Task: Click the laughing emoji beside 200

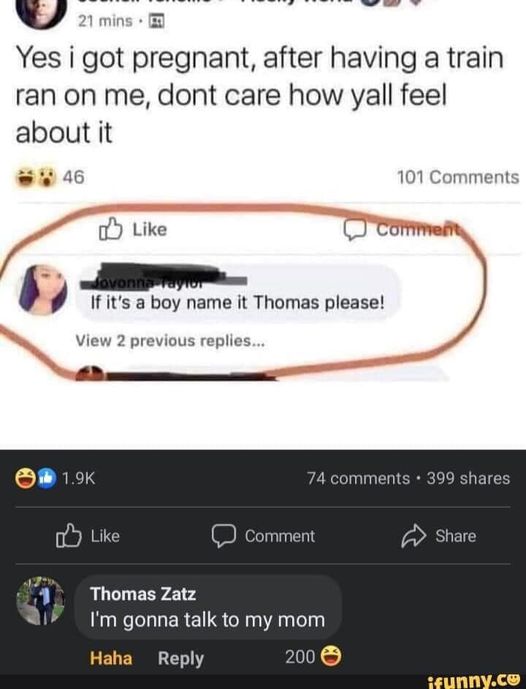Action: coord(331,656)
